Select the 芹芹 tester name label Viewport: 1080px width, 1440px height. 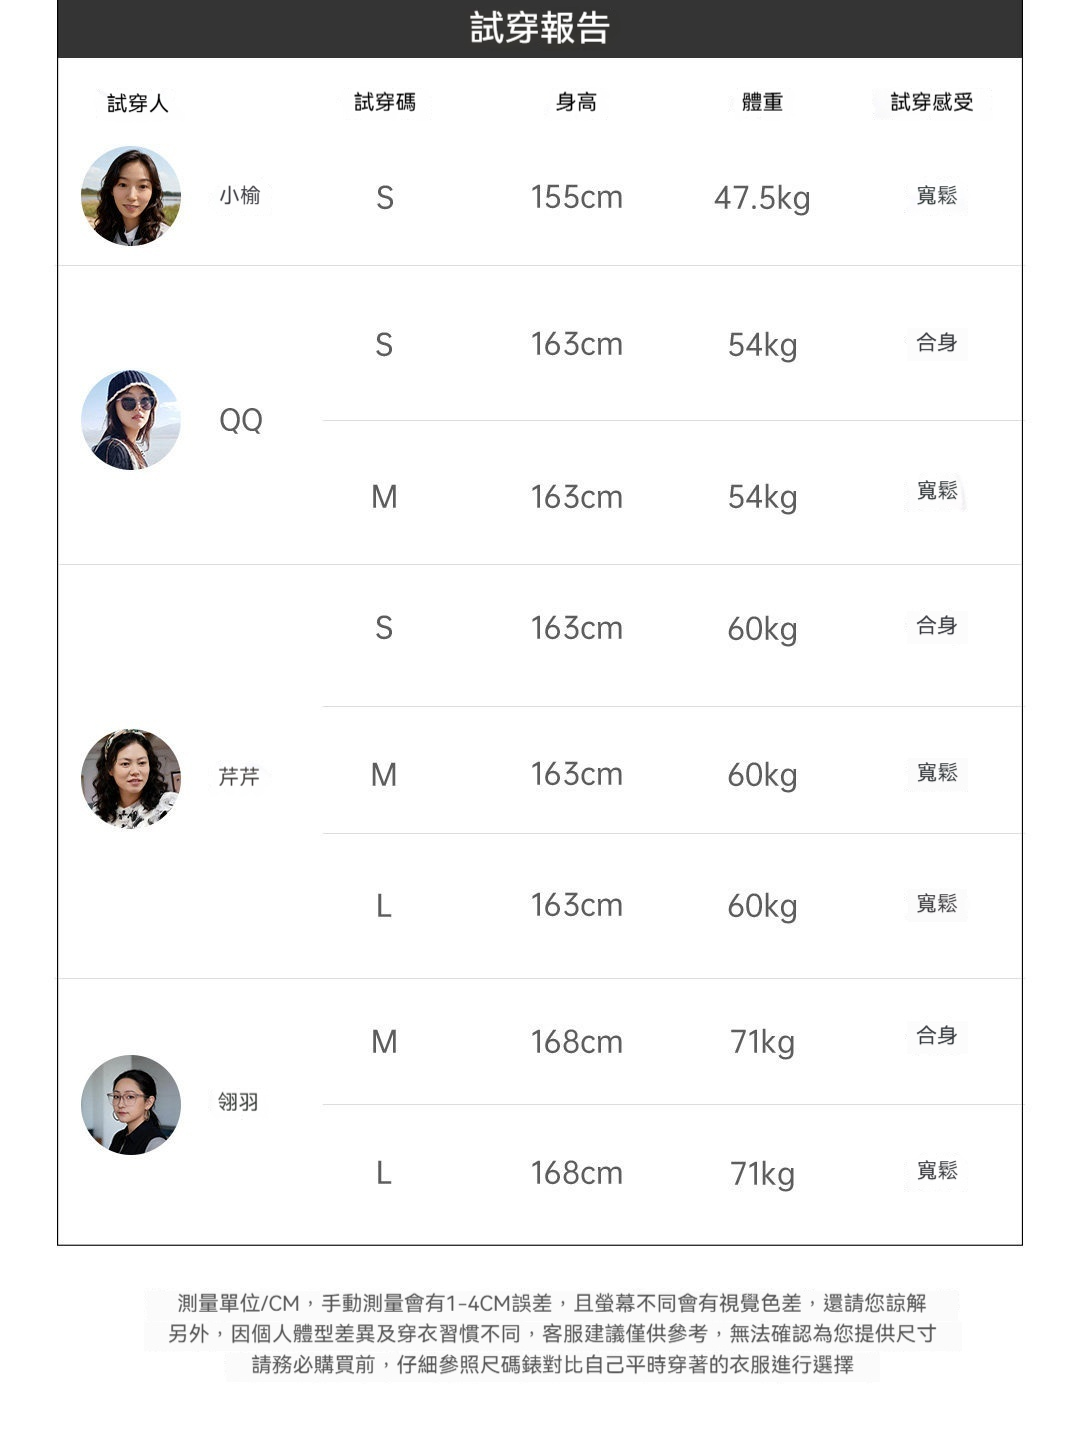click(239, 777)
